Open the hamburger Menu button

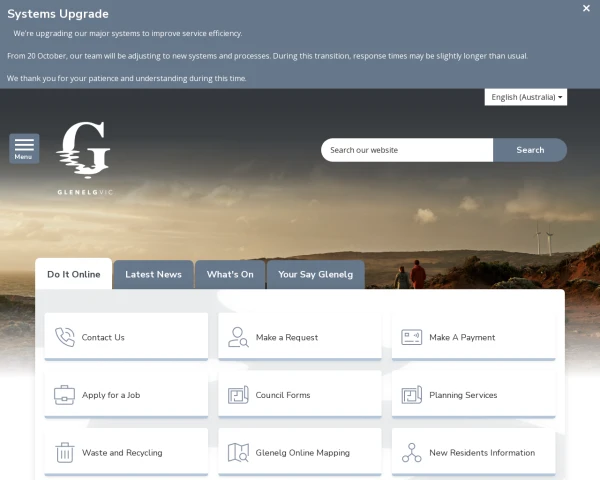(x=24, y=149)
